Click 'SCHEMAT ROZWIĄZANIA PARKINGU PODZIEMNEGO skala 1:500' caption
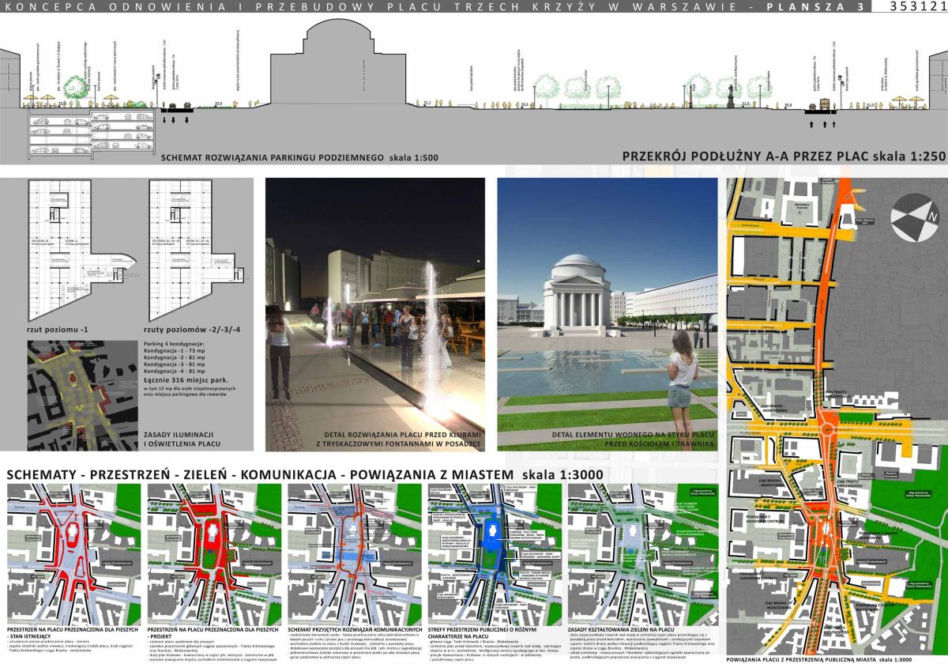Screen dimensions: 948x664 299,158
